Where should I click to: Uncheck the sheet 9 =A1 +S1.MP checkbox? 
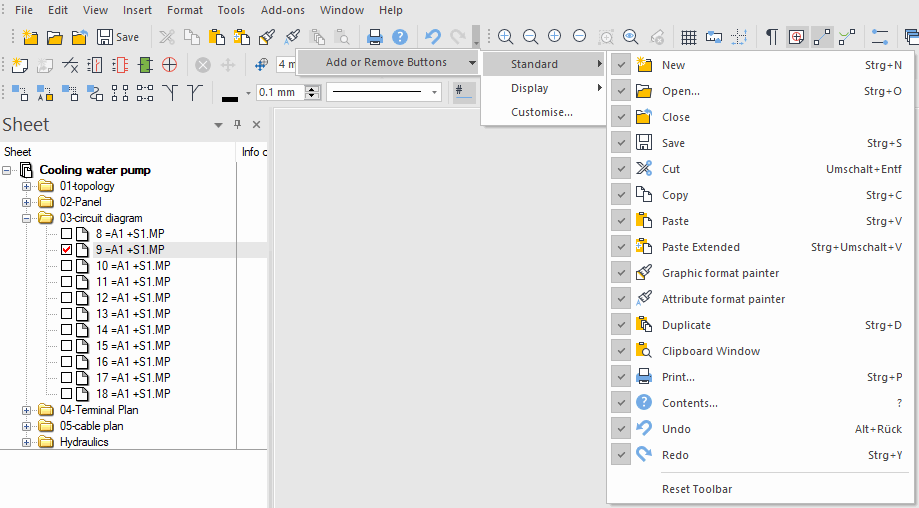(x=67, y=250)
